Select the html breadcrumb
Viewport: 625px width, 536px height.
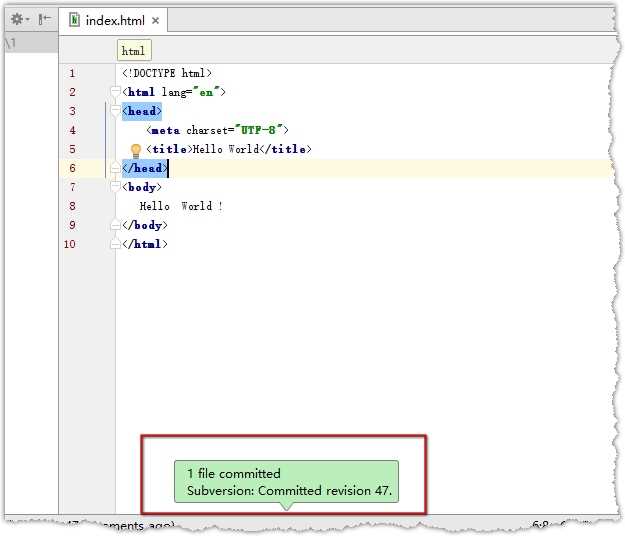[x=134, y=51]
